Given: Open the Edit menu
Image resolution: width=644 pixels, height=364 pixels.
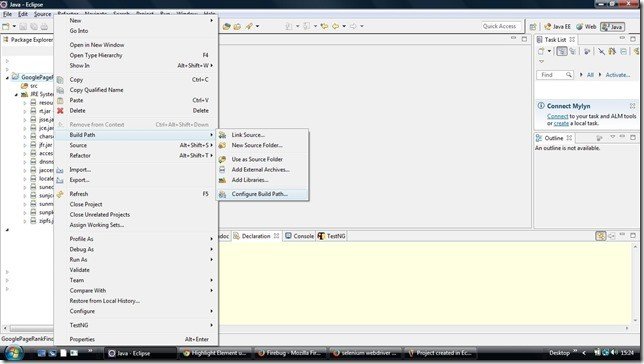Looking at the screenshot, I should point(23,14).
